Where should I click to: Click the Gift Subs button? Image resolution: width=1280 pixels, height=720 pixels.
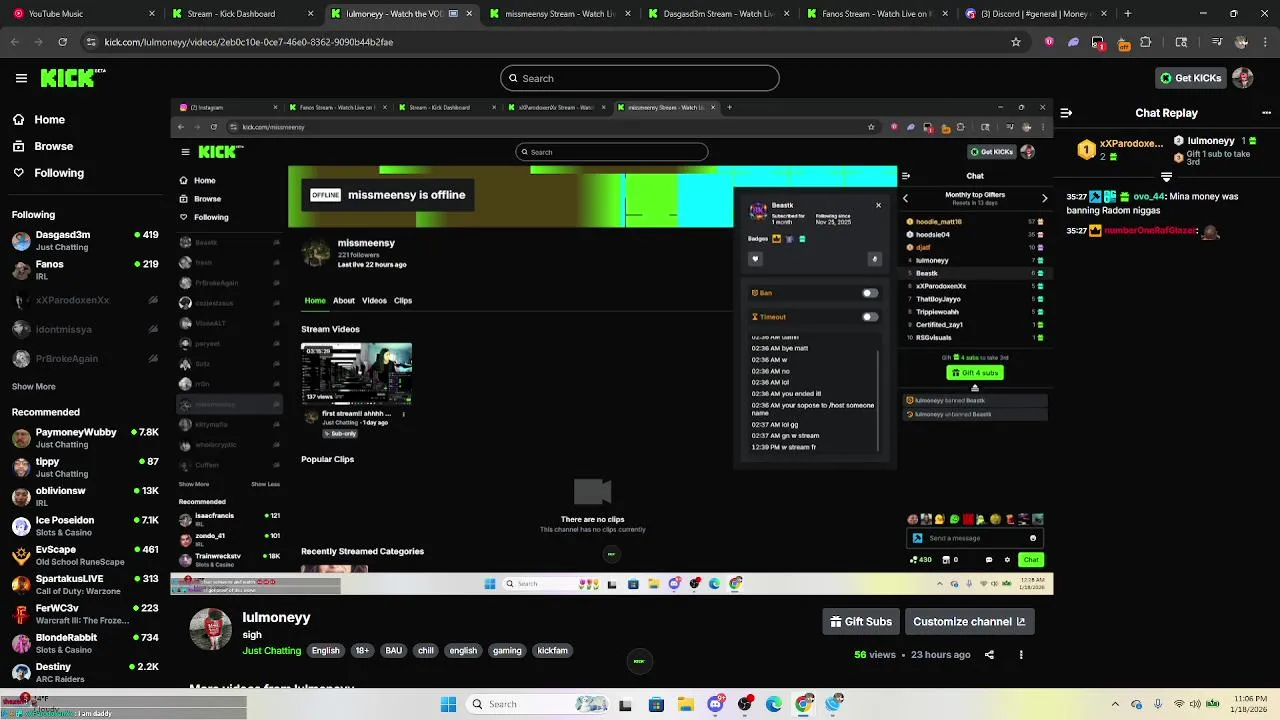pyautogui.click(x=861, y=622)
